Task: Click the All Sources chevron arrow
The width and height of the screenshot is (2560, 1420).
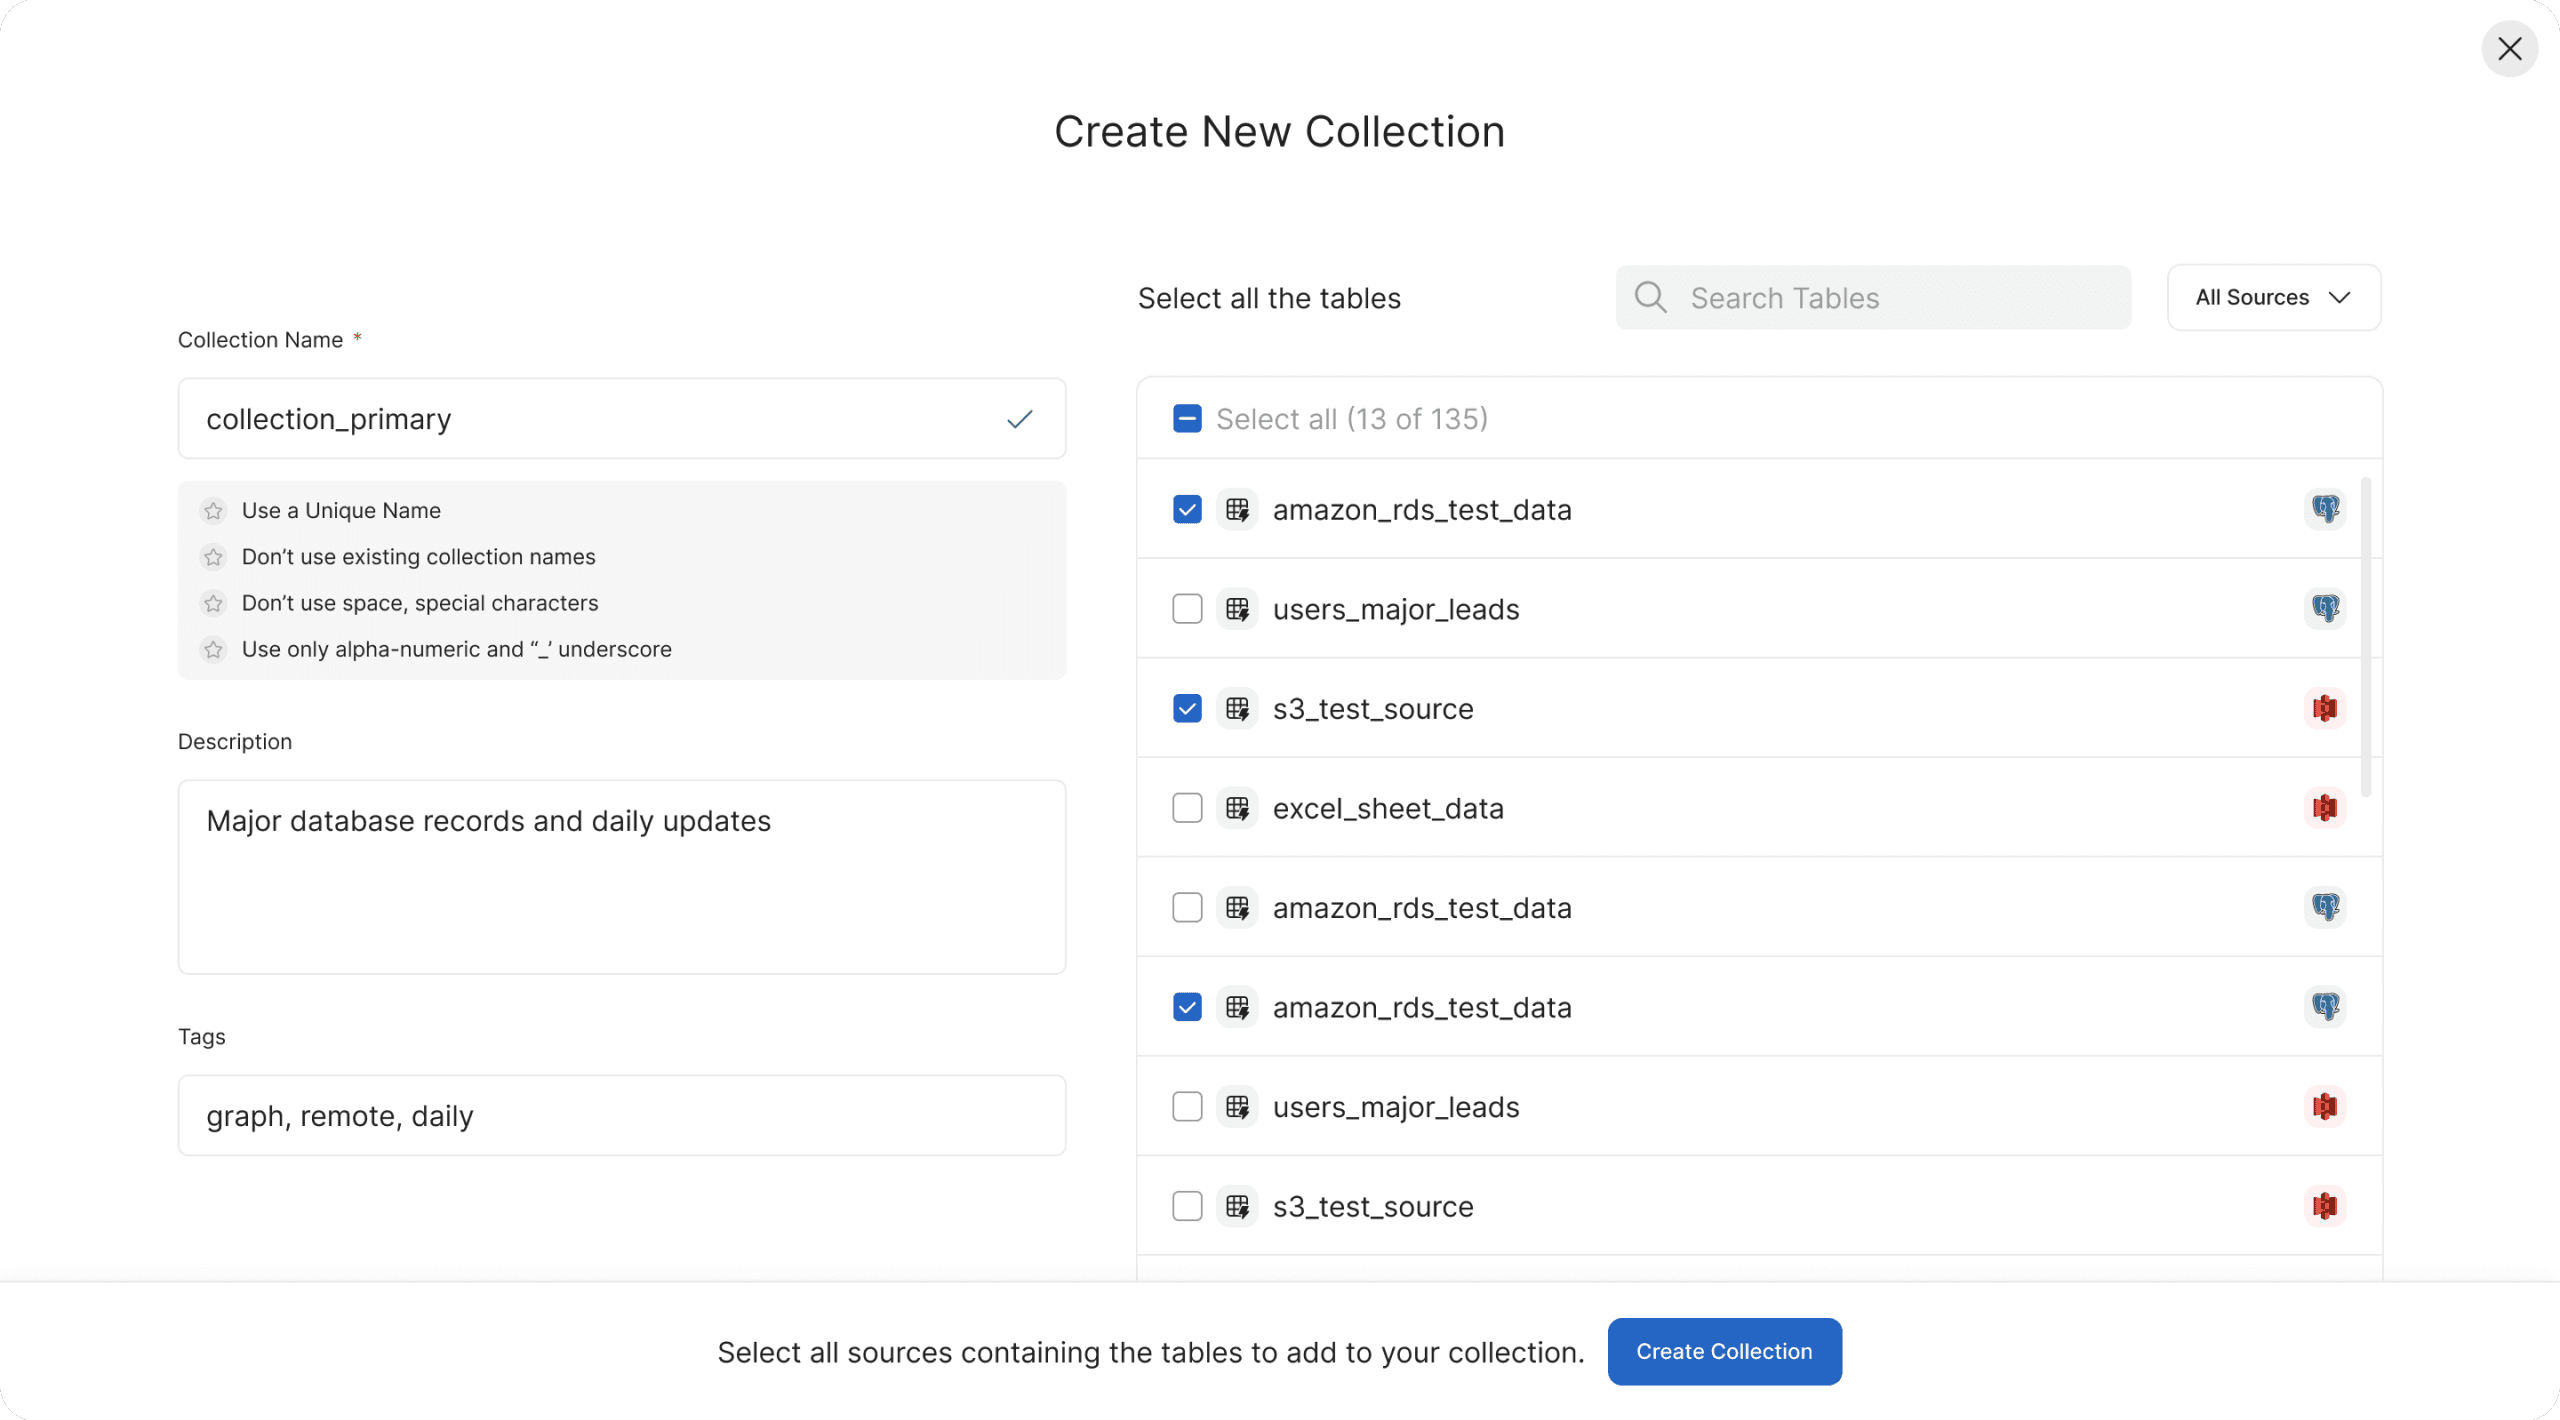Action: point(2339,297)
